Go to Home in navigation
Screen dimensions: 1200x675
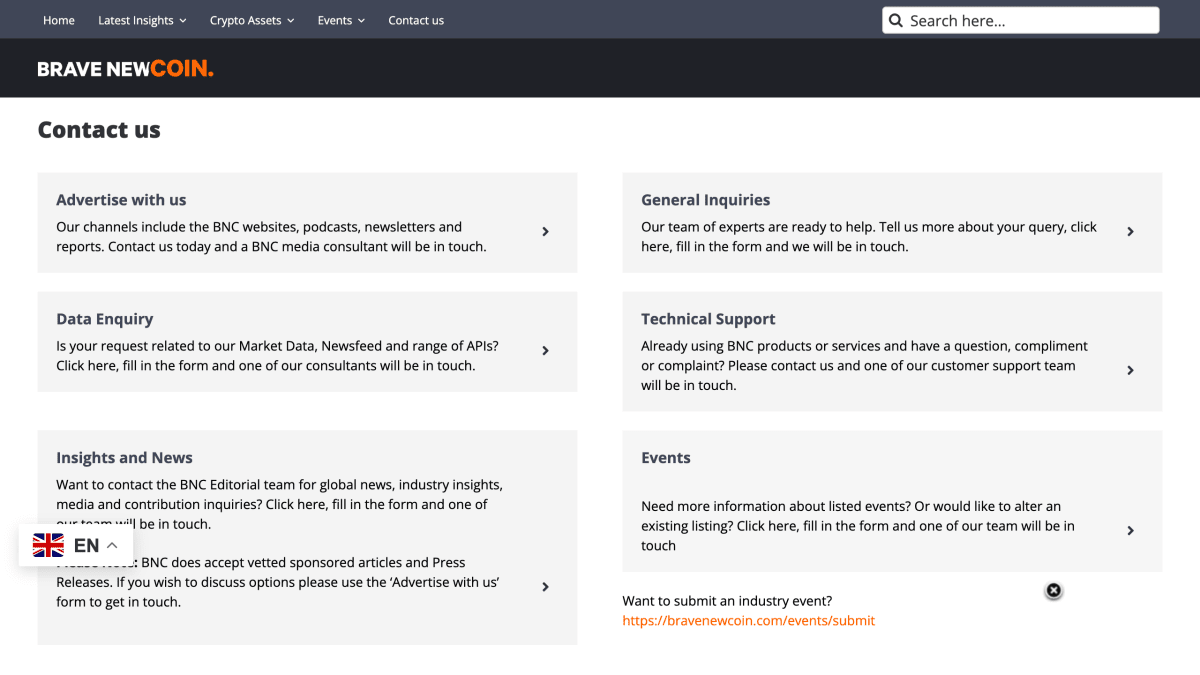click(59, 20)
